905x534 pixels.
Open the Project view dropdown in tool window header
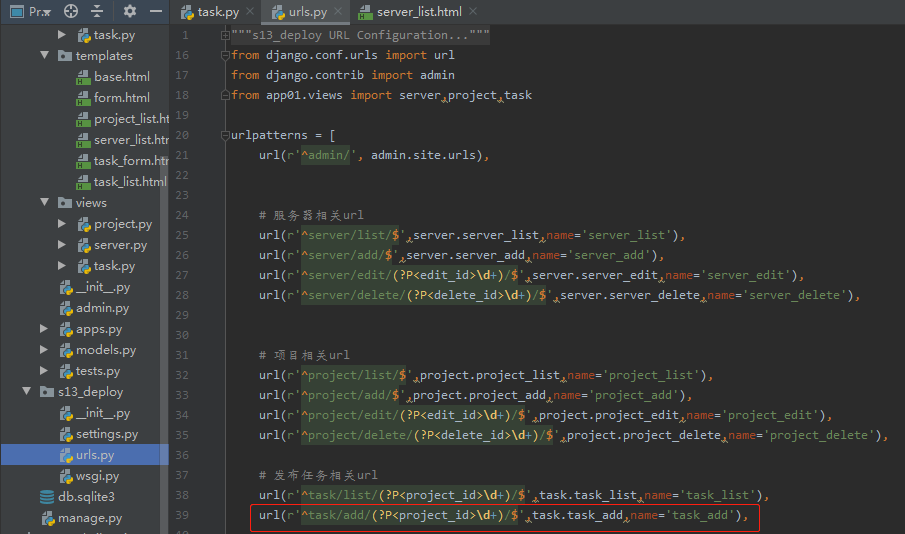(31, 11)
